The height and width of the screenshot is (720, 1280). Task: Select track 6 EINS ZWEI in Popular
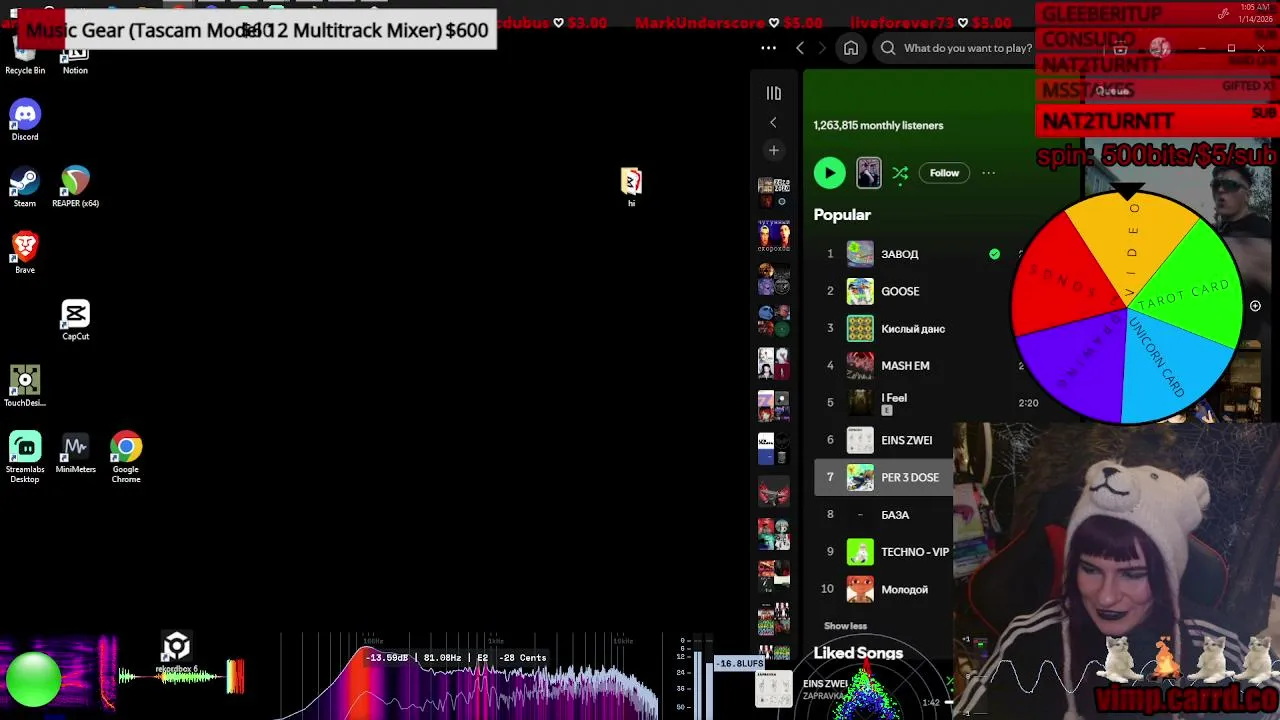pyautogui.click(x=906, y=440)
